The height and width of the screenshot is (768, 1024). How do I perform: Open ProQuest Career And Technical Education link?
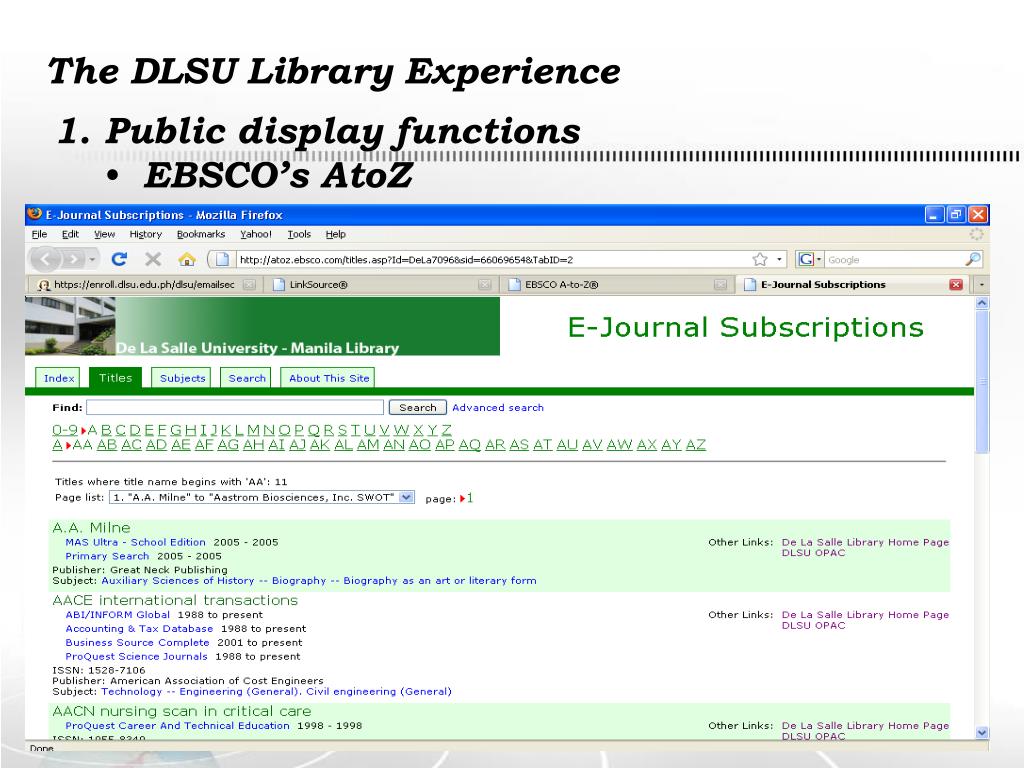coord(177,726)
